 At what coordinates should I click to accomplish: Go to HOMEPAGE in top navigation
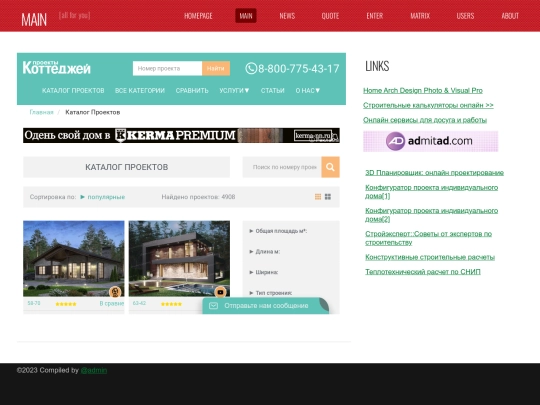(x=198, y=16)
